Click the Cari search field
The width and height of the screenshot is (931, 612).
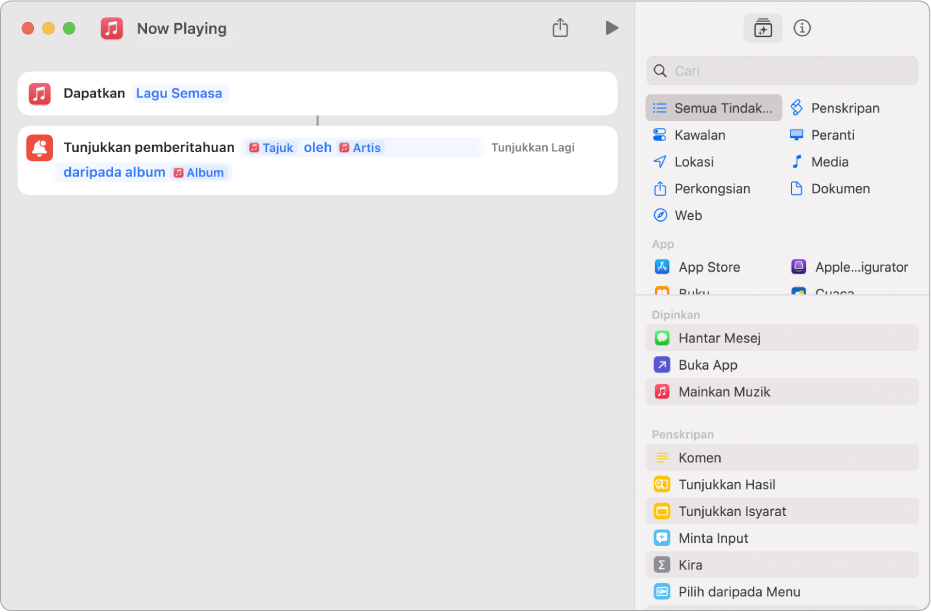782,71
